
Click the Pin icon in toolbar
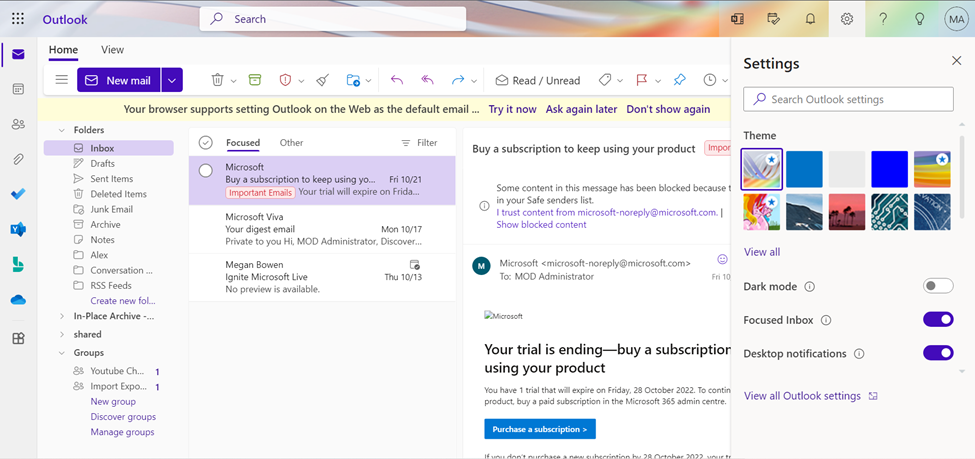(680, 80)
